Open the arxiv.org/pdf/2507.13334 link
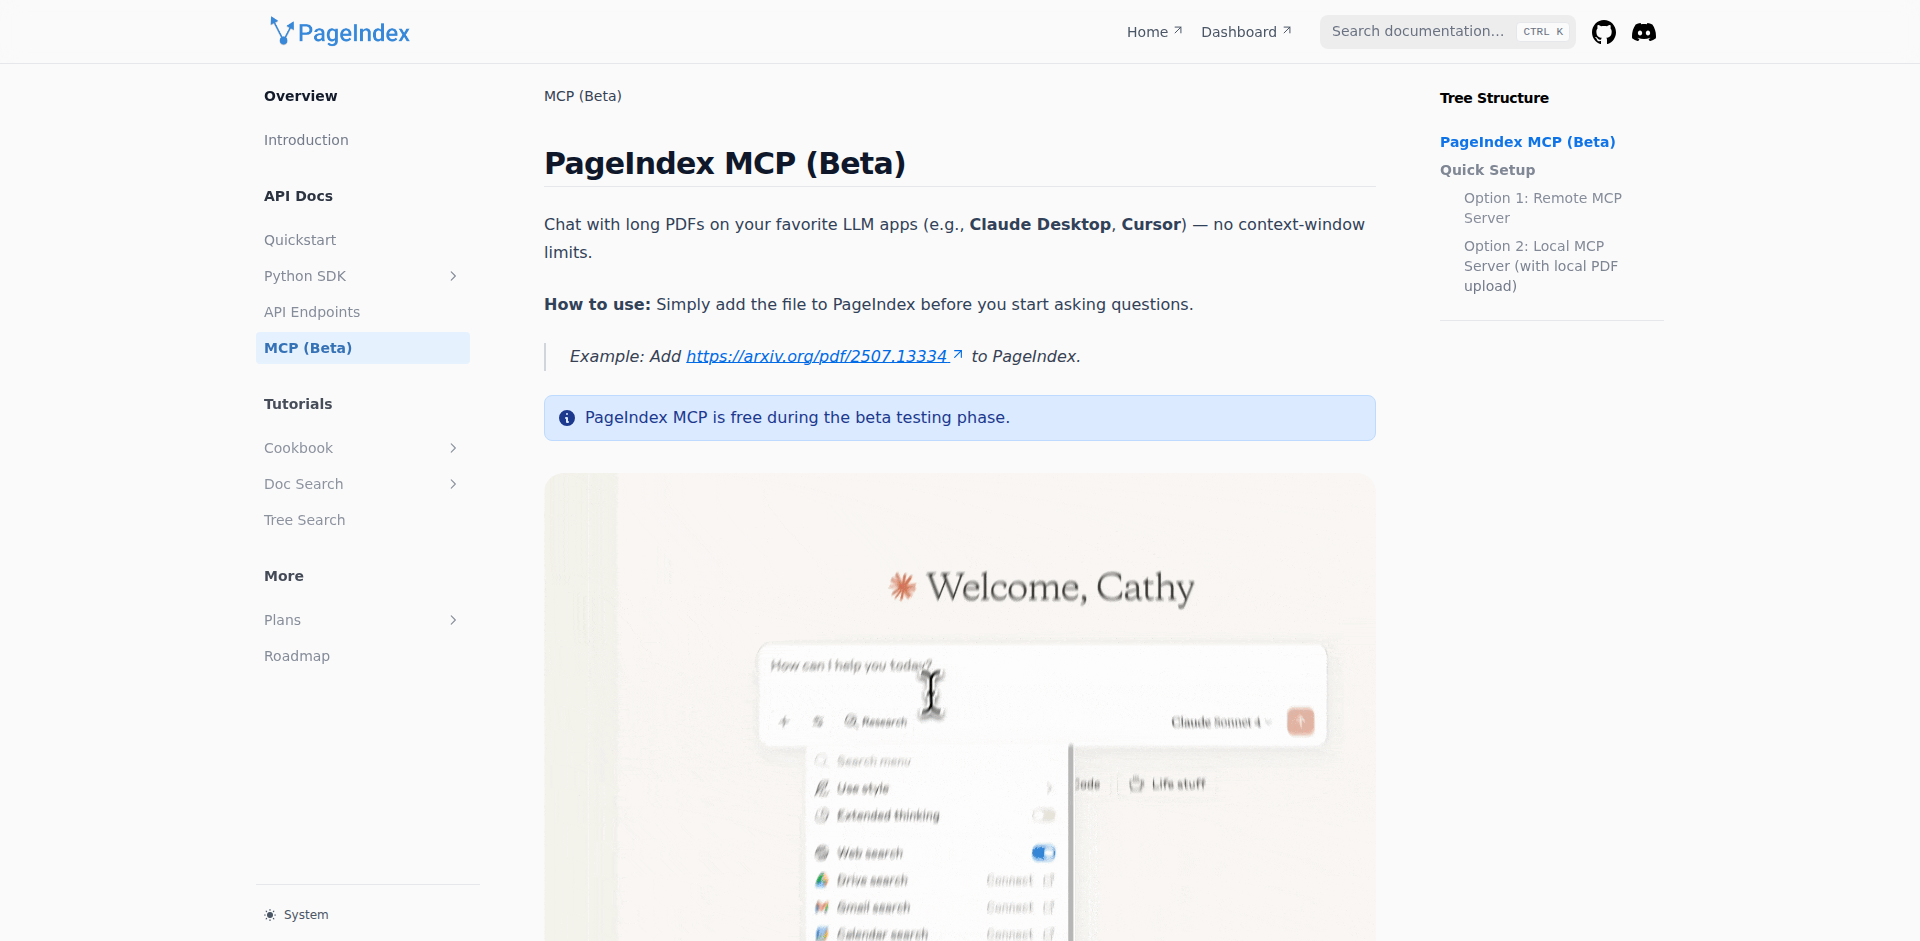Viewport: 1920px width, 941px height. tap(824, 356)
